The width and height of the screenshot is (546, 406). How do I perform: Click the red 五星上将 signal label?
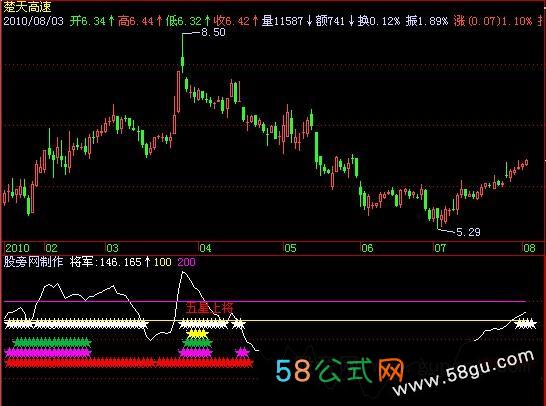click(x=209, y=308)
